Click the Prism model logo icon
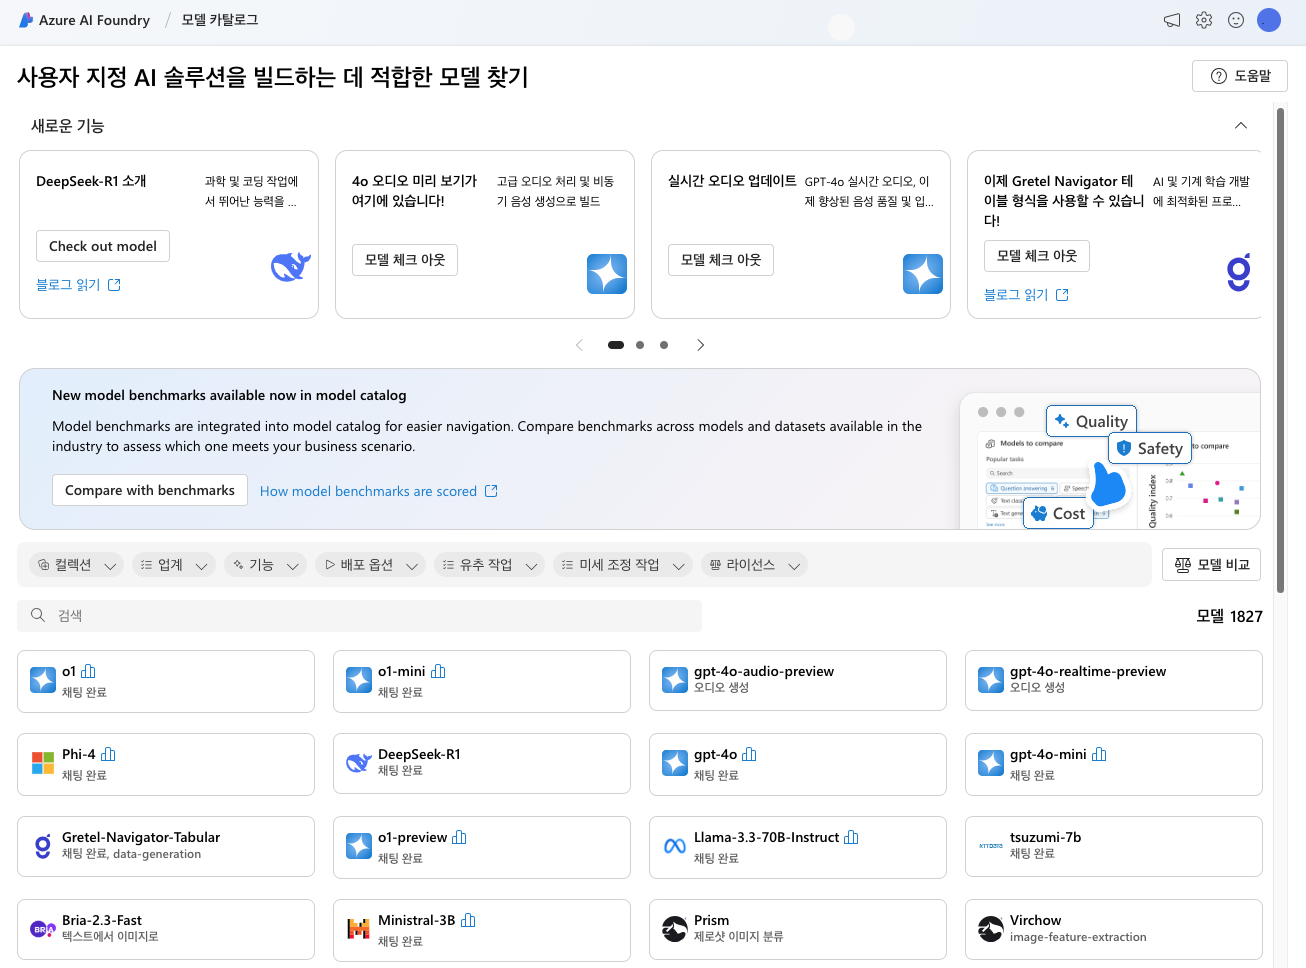1306x968 pixels. tap(675, 929)
